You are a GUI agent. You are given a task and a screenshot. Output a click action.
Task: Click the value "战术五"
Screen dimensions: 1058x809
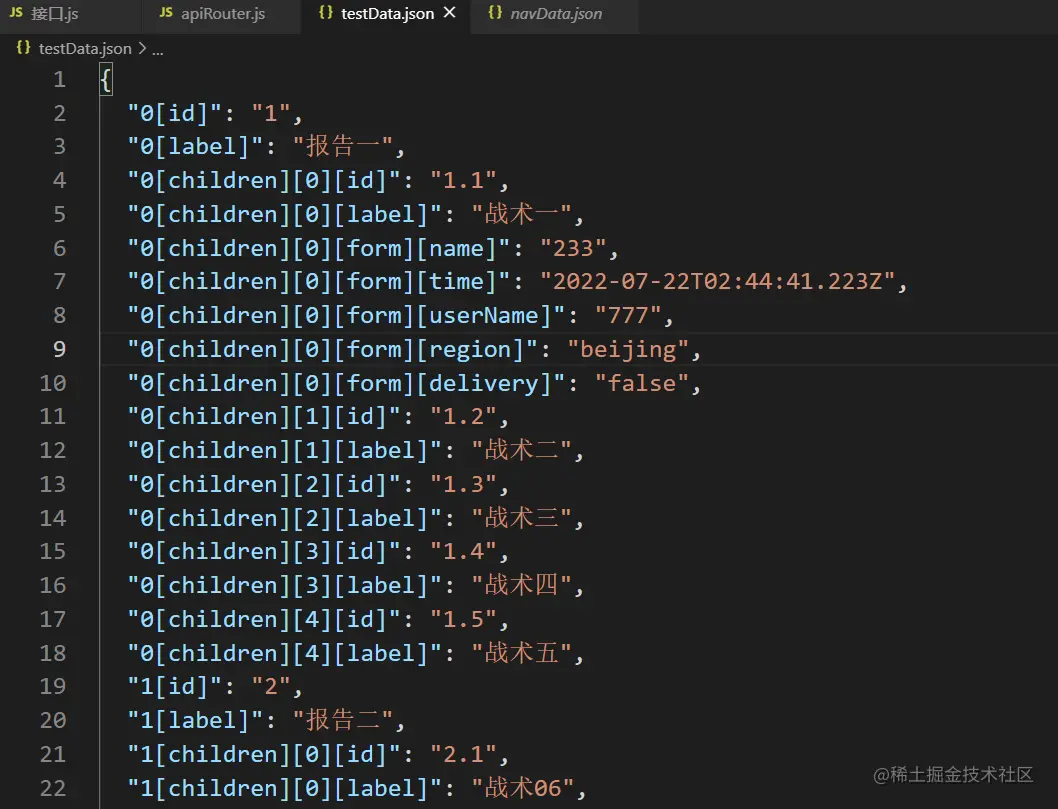522,652
